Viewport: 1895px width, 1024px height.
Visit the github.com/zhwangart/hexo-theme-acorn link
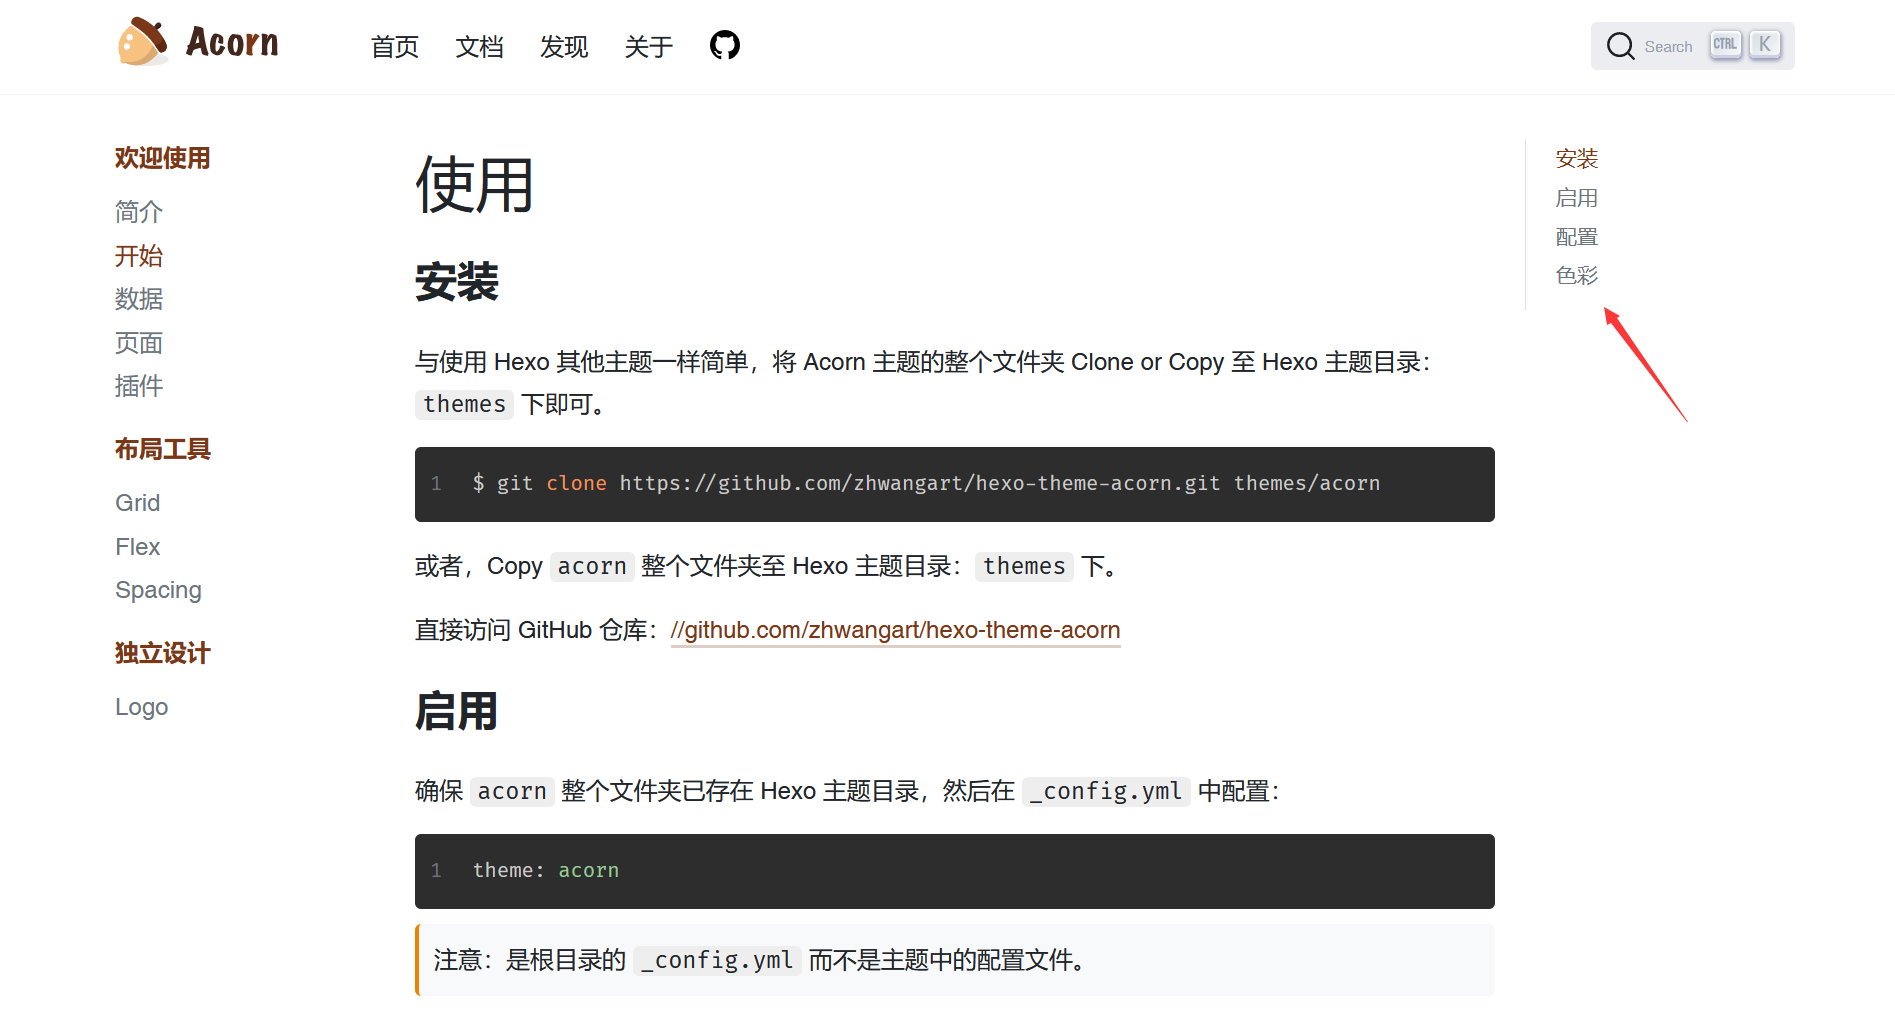point(895,630)
